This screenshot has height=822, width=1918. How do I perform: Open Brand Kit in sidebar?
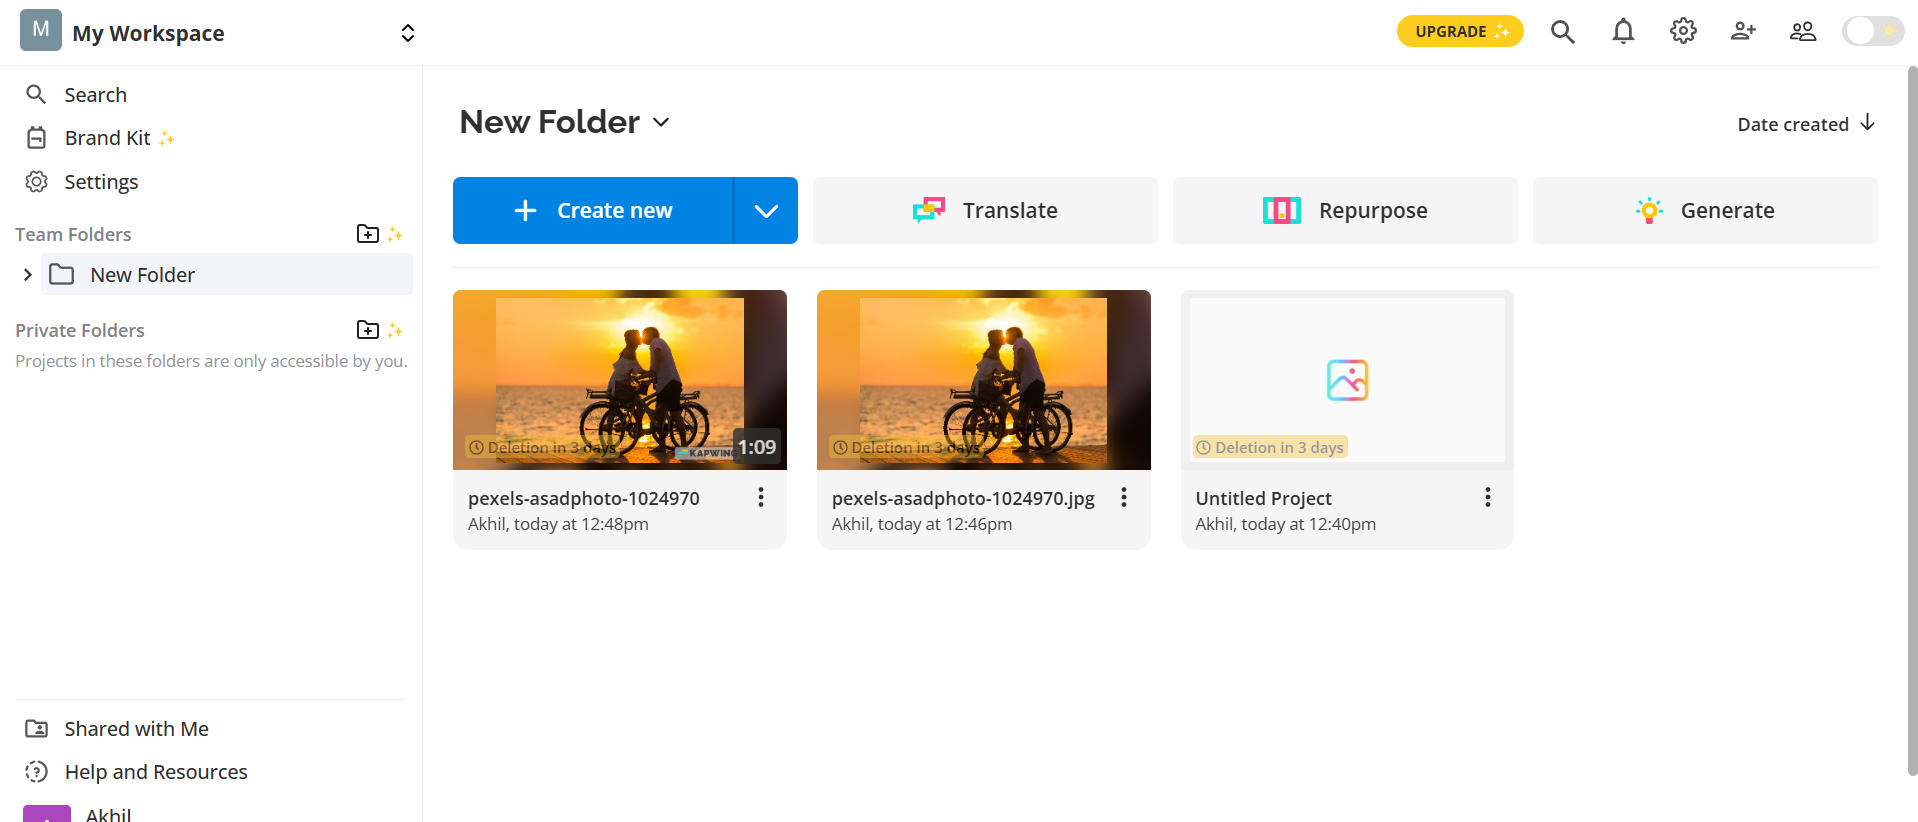click(x=107, y=138)
